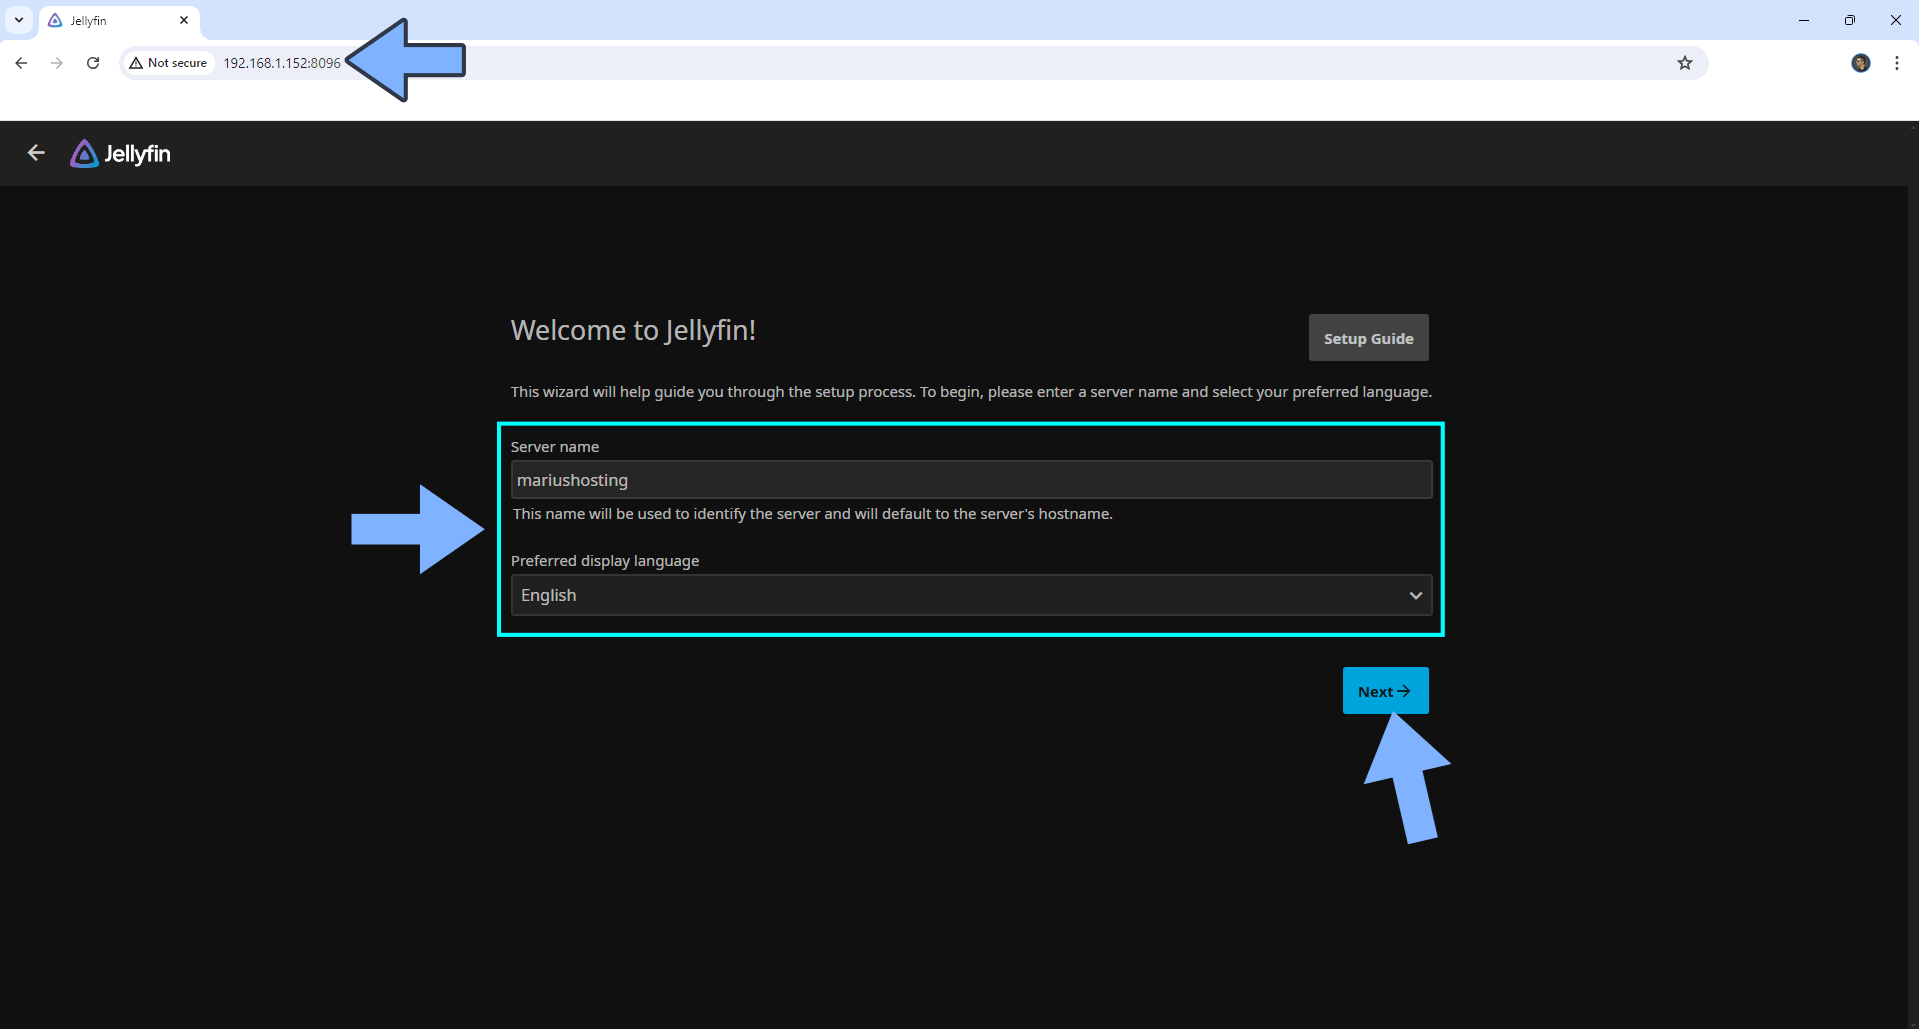Open the tab search dropdown arrow
This screenshot has height=1029, width=1919.
pyautogui.click(x=19, y=20)
